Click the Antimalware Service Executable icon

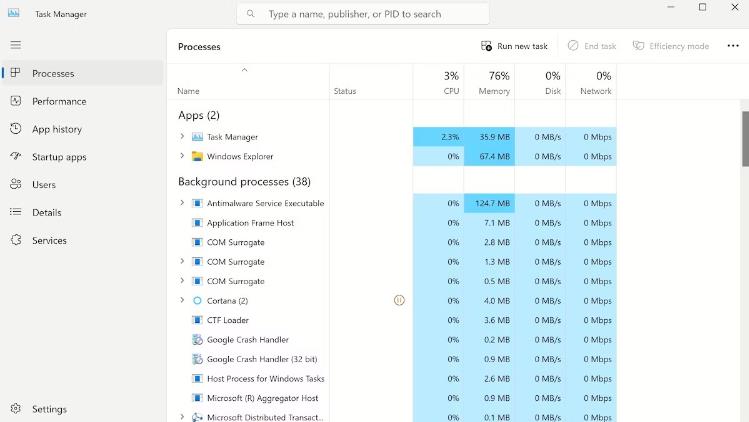click(x=197, y=203)
